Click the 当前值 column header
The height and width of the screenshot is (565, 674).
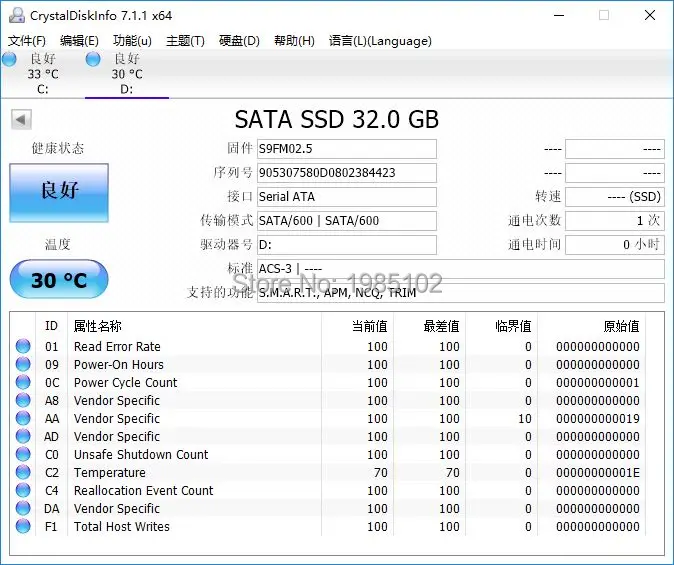(x=370, y=326)
